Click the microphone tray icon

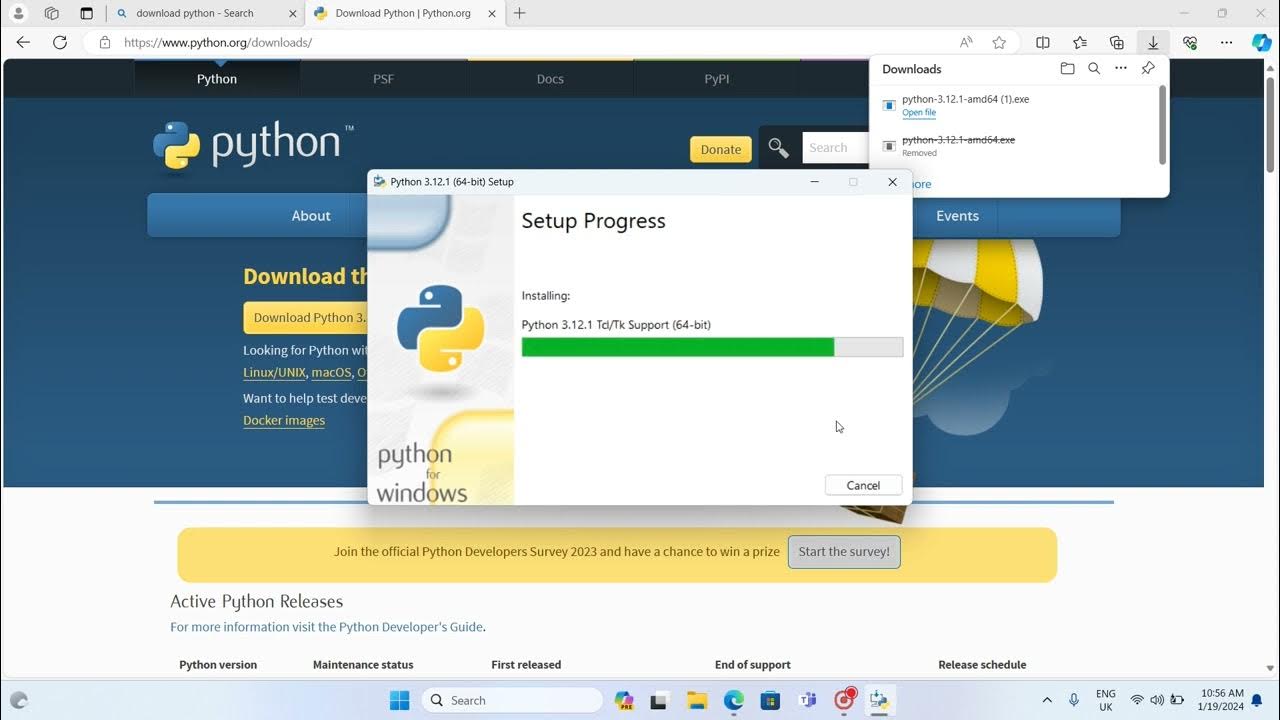[x=1074, y=700]
